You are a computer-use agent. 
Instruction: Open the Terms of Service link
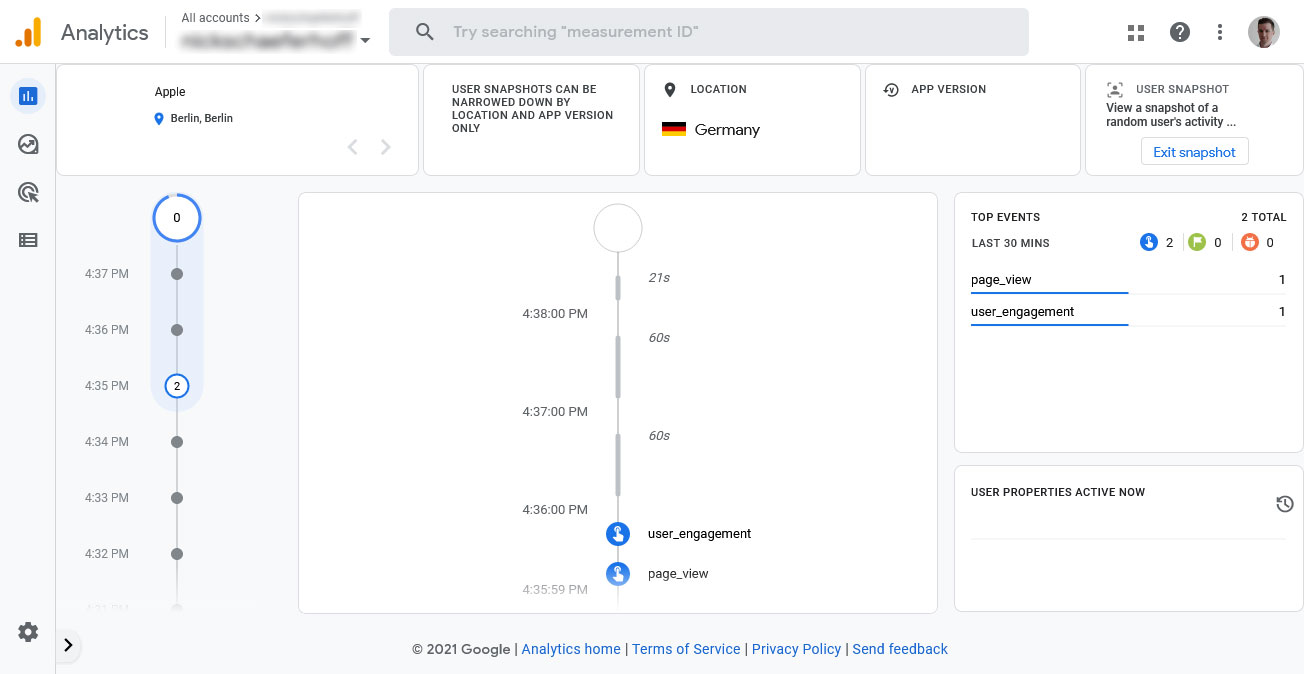click(686, 649)
